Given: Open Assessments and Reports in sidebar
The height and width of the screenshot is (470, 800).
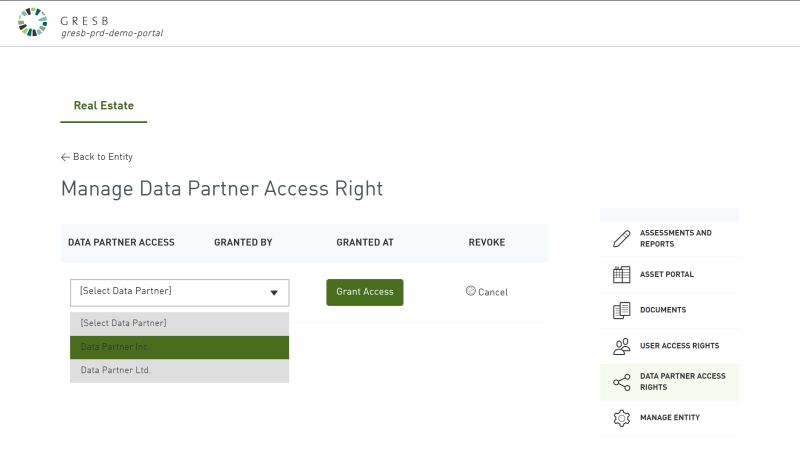Looking at the screenshot, I should coord(669,239).
